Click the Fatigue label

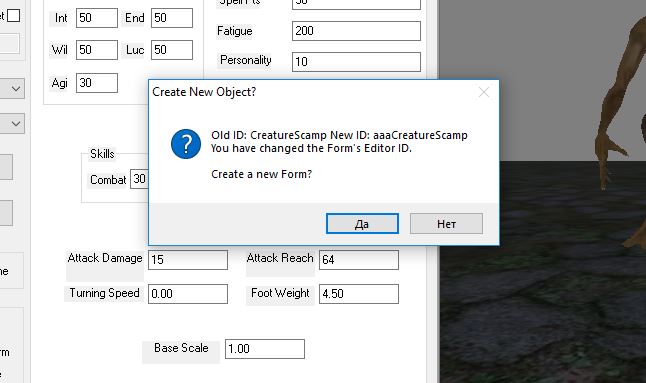point(234,31)
